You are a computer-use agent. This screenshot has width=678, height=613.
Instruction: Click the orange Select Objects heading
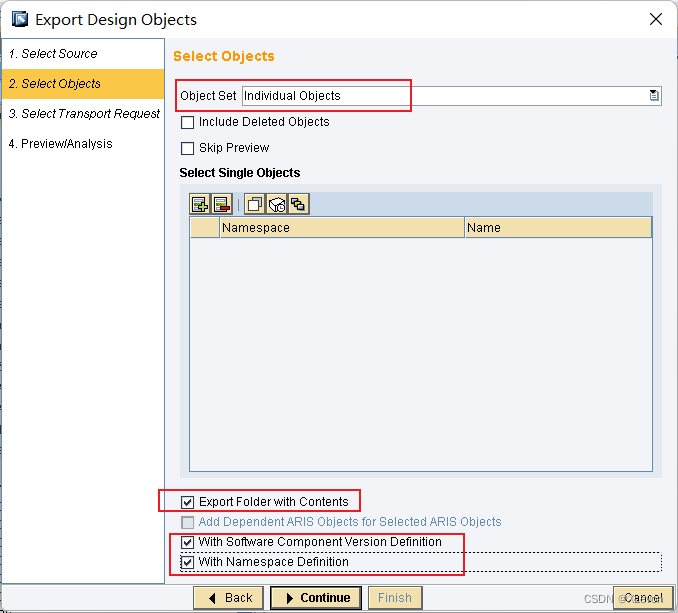(x=224, y=56)
